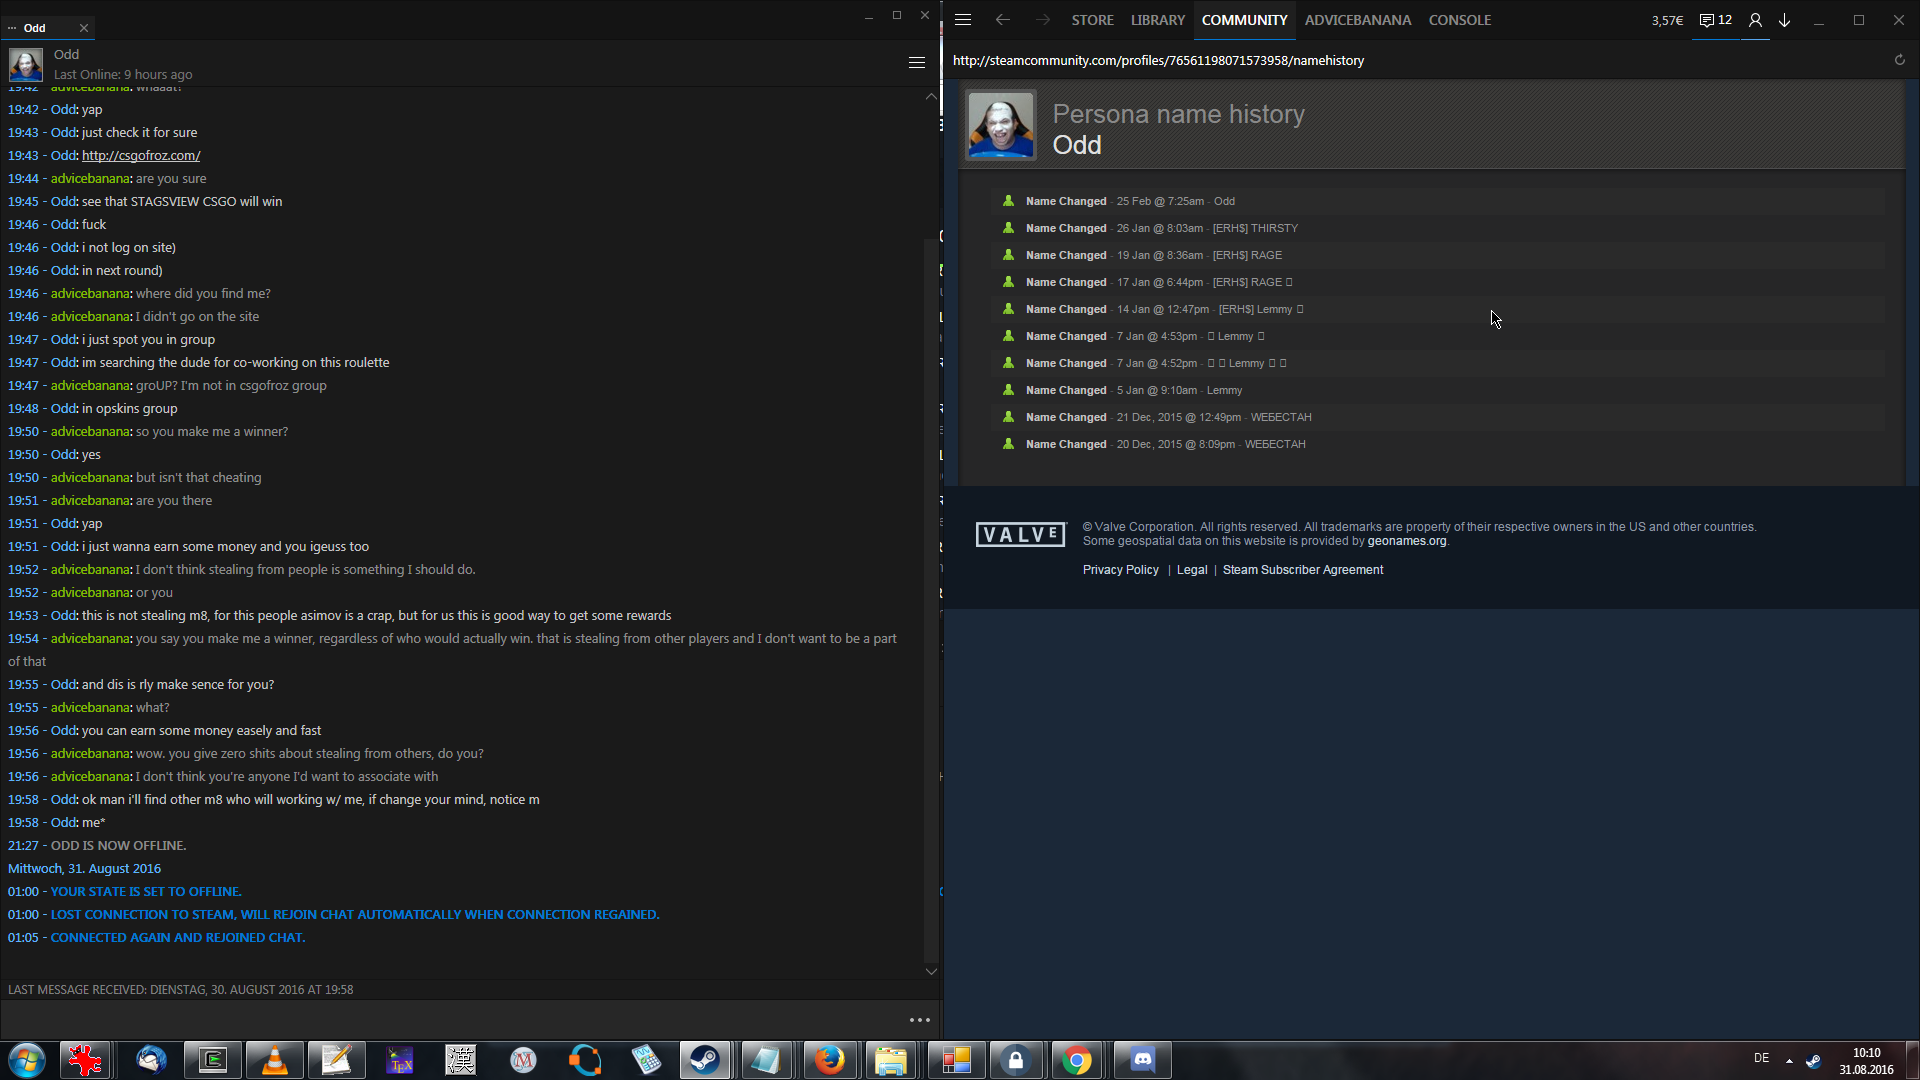Click the Steam system tray icon
The image size is (1920, 1080).
point(1813,1060)
